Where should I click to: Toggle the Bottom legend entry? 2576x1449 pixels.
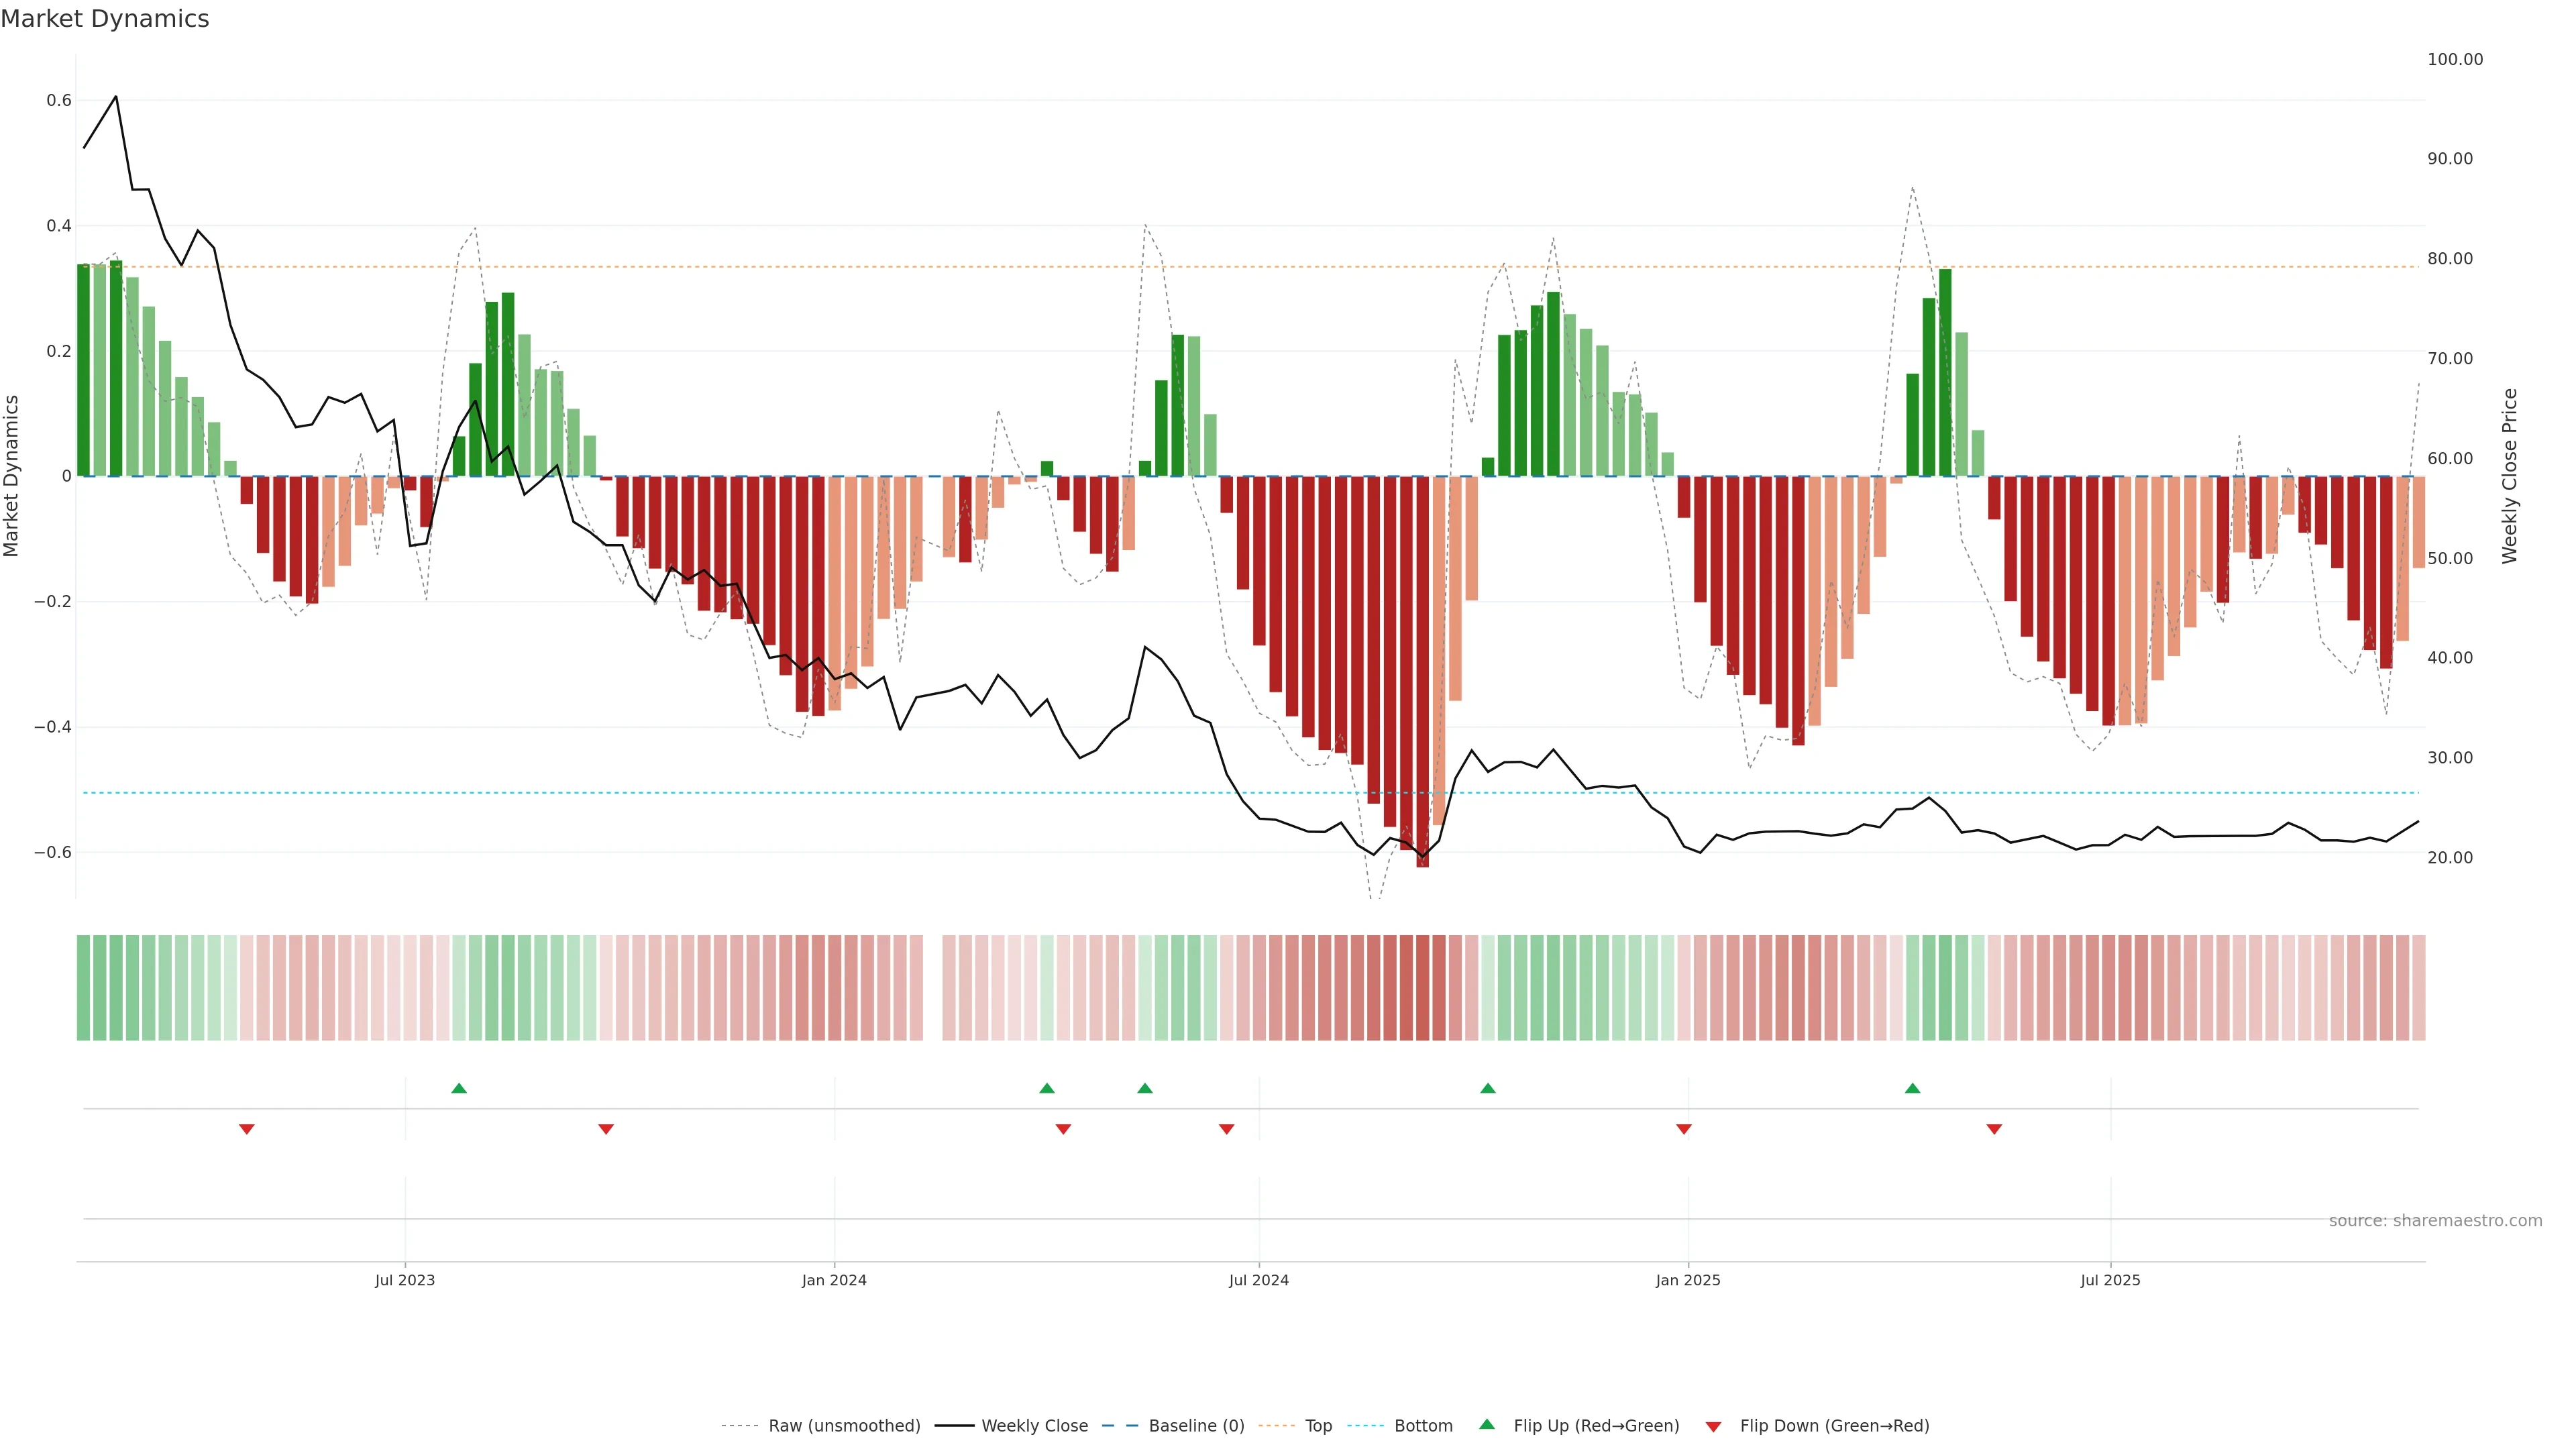(x=1423, y=1426)
